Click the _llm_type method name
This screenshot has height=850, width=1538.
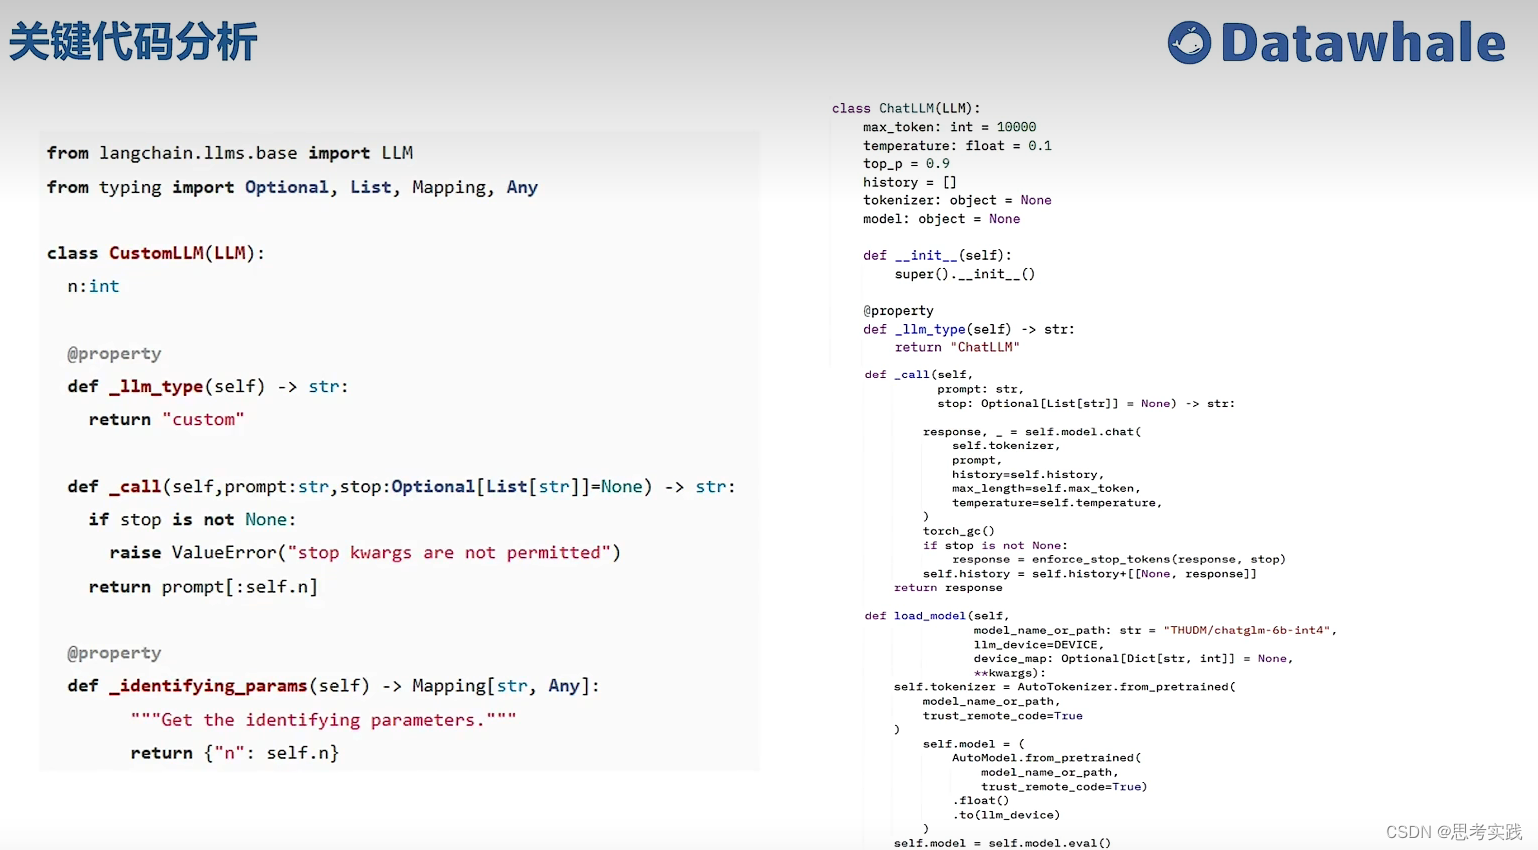[x=157, y=386]
